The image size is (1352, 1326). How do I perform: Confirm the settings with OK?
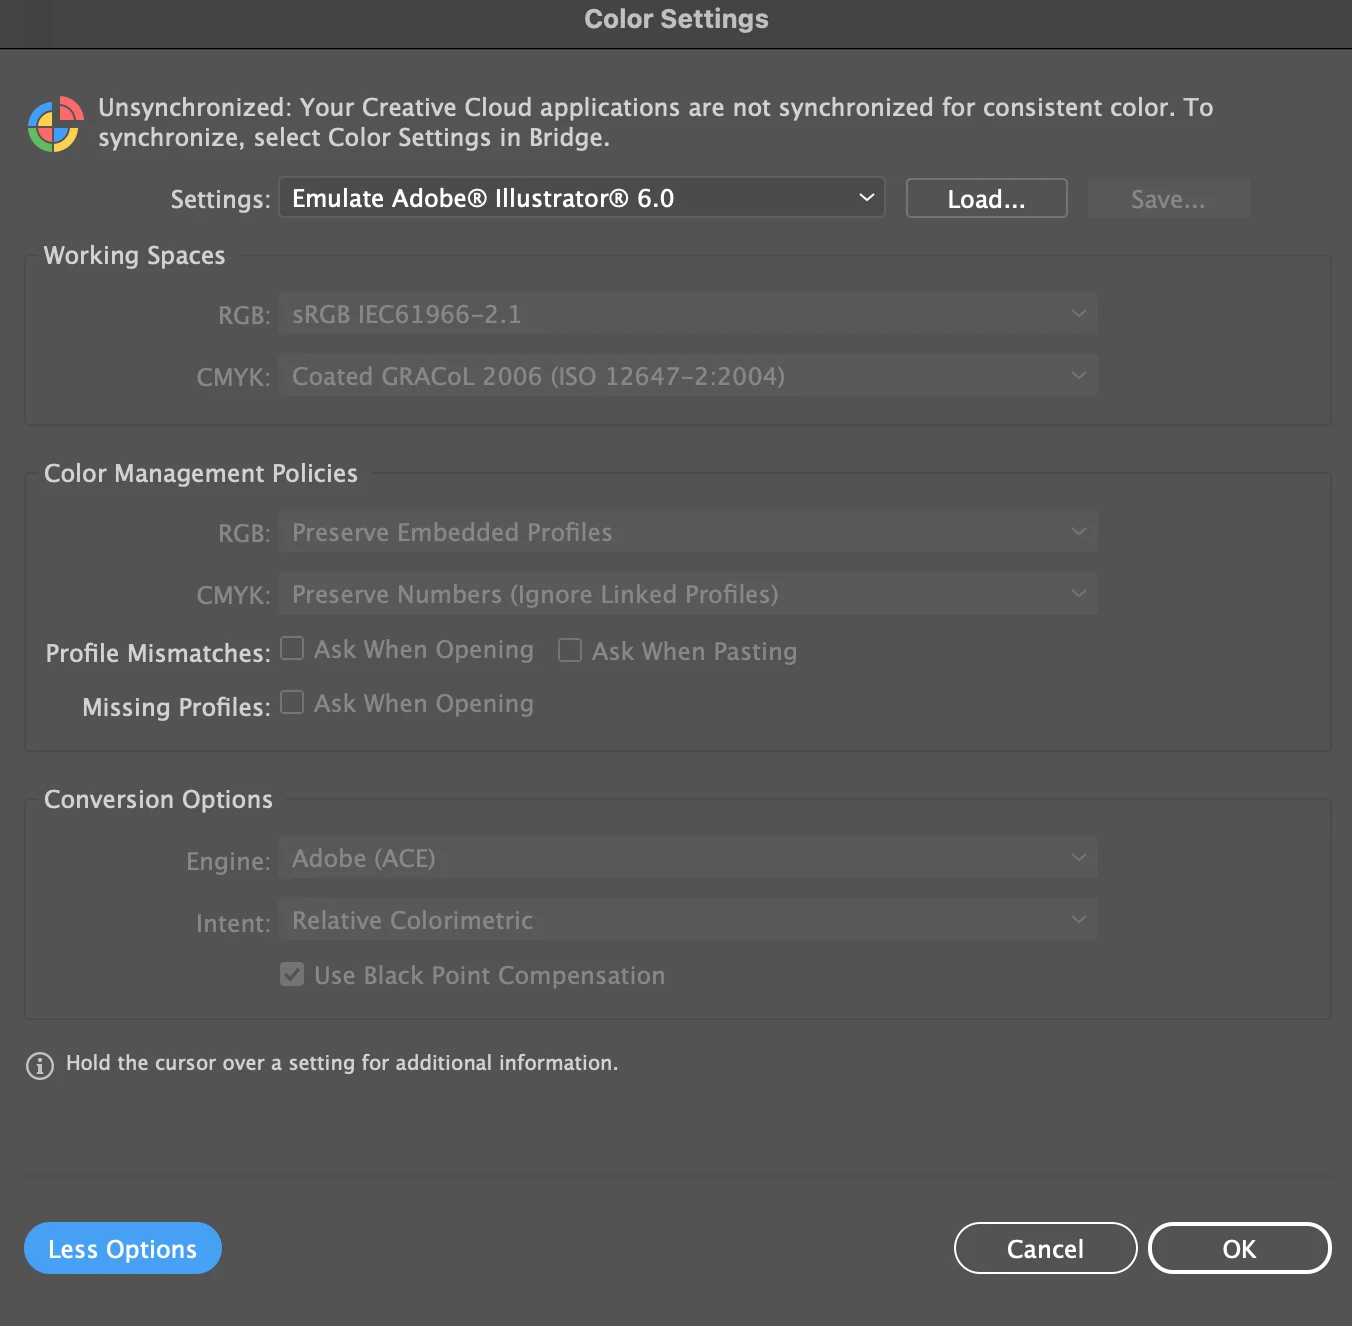1240,1248
